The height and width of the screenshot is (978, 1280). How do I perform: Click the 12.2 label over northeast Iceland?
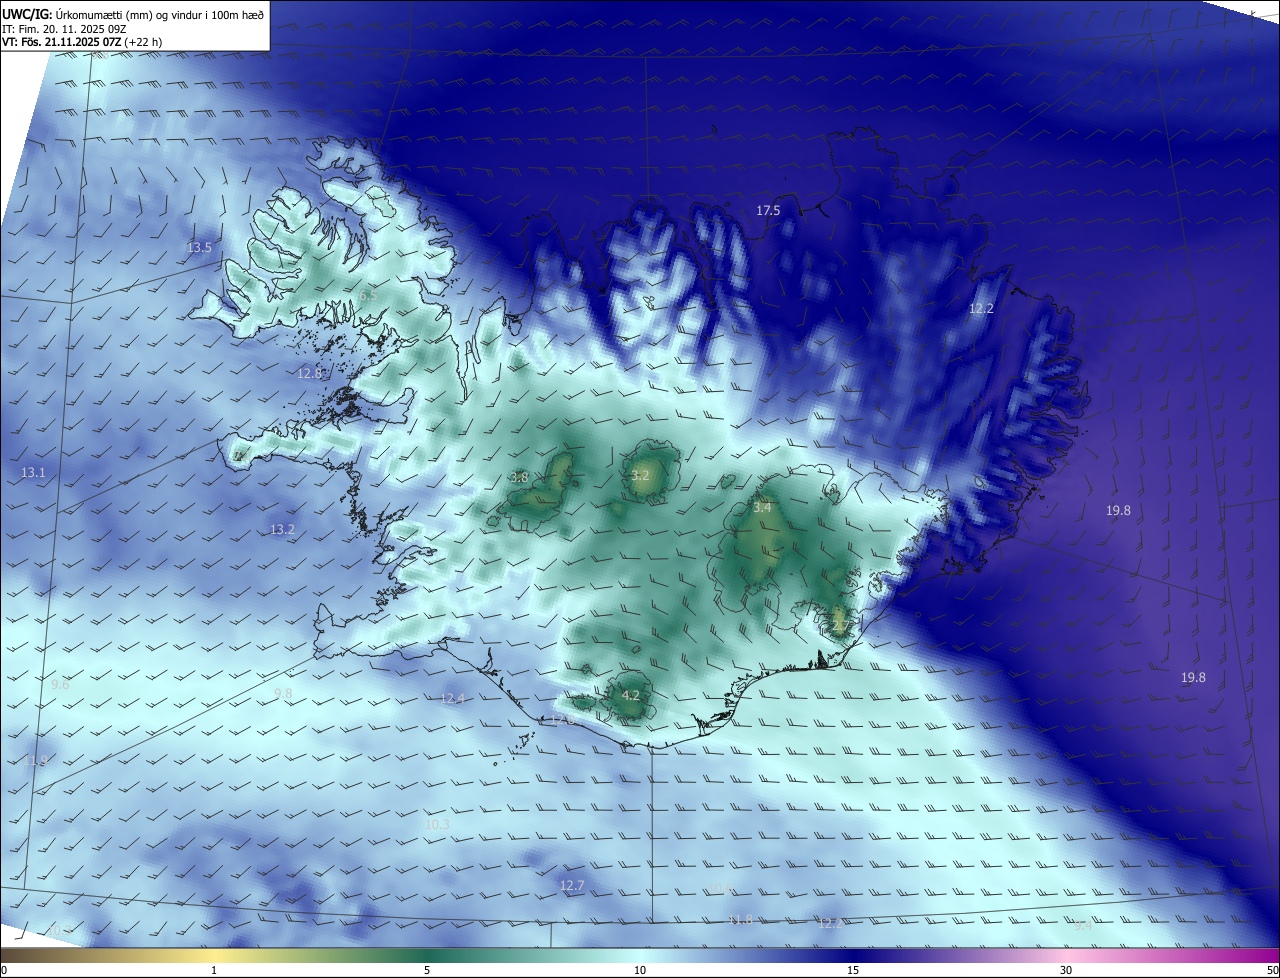pyautogui.click(x=981, y=308)
